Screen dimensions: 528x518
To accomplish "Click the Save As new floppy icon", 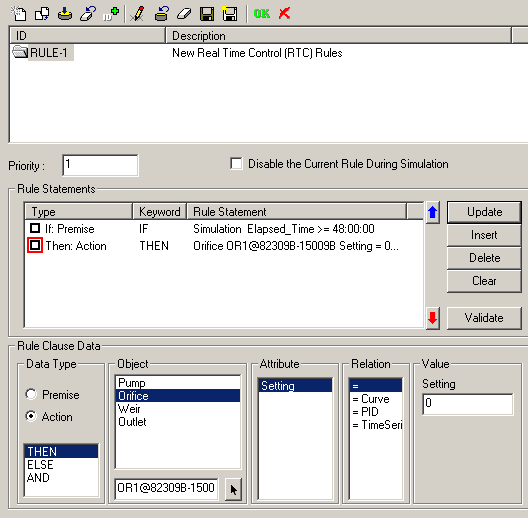I will click(x=230, y=14).
